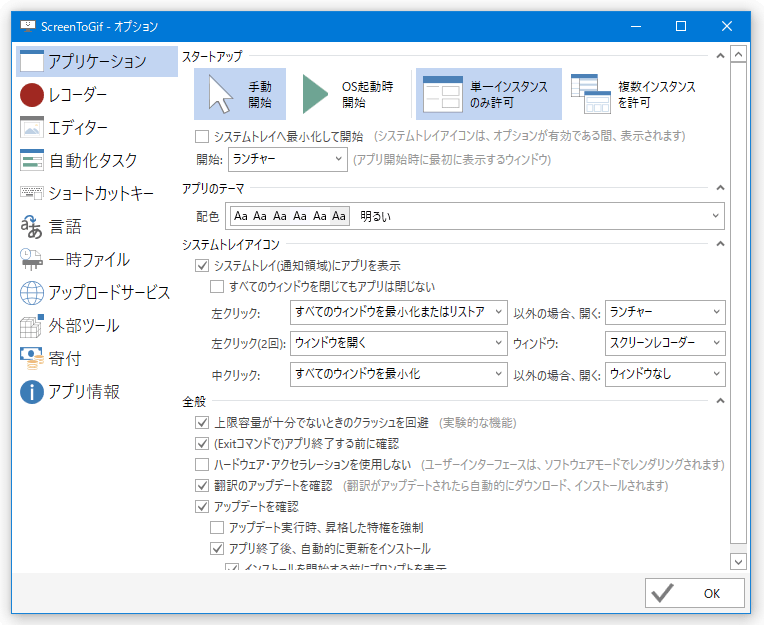The width and height of the screenshot is (764, 625).
Task: Click the scrollbar up arrow
Action: [739, 54]
